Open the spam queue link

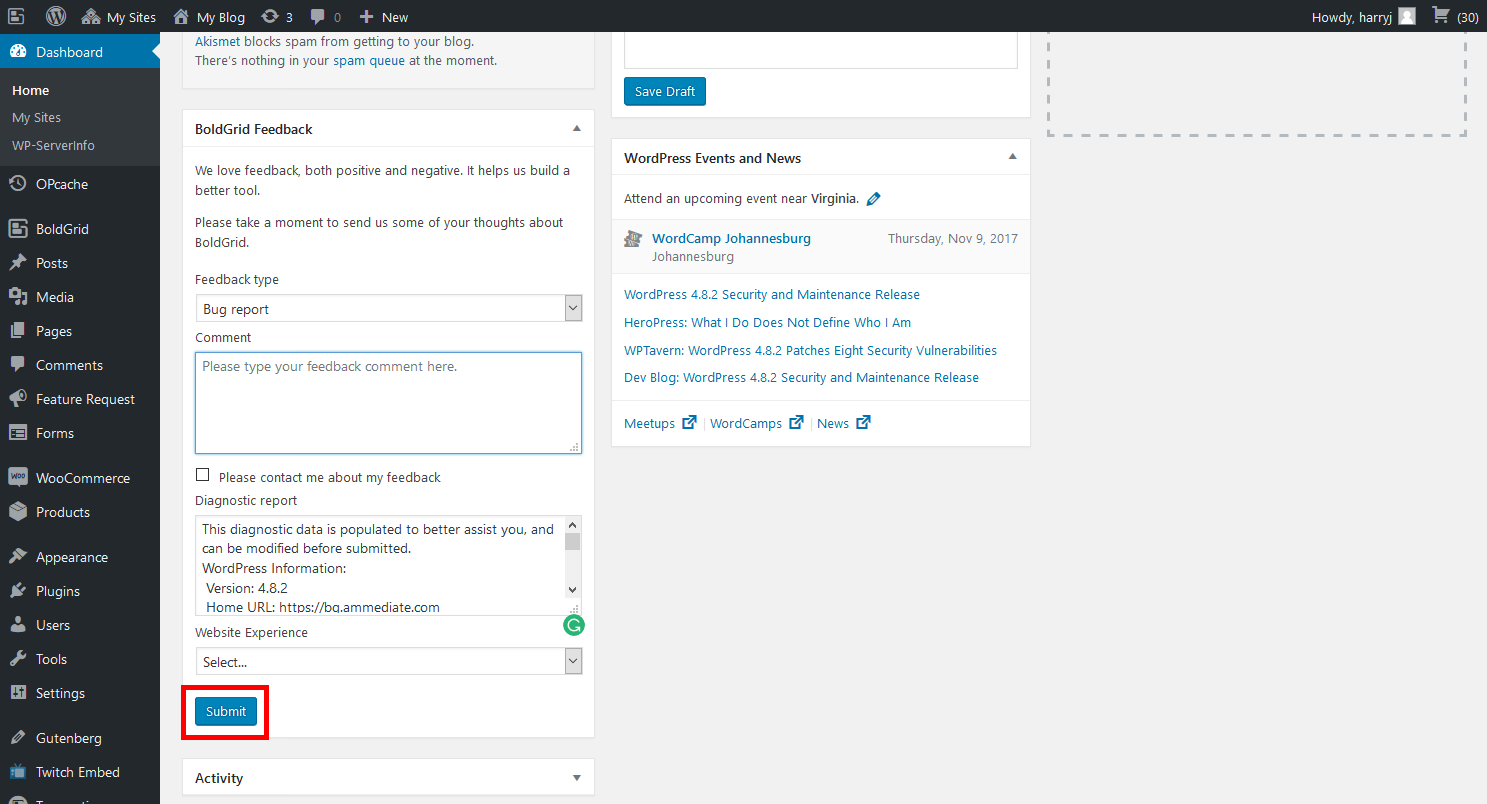pos(369,60)
